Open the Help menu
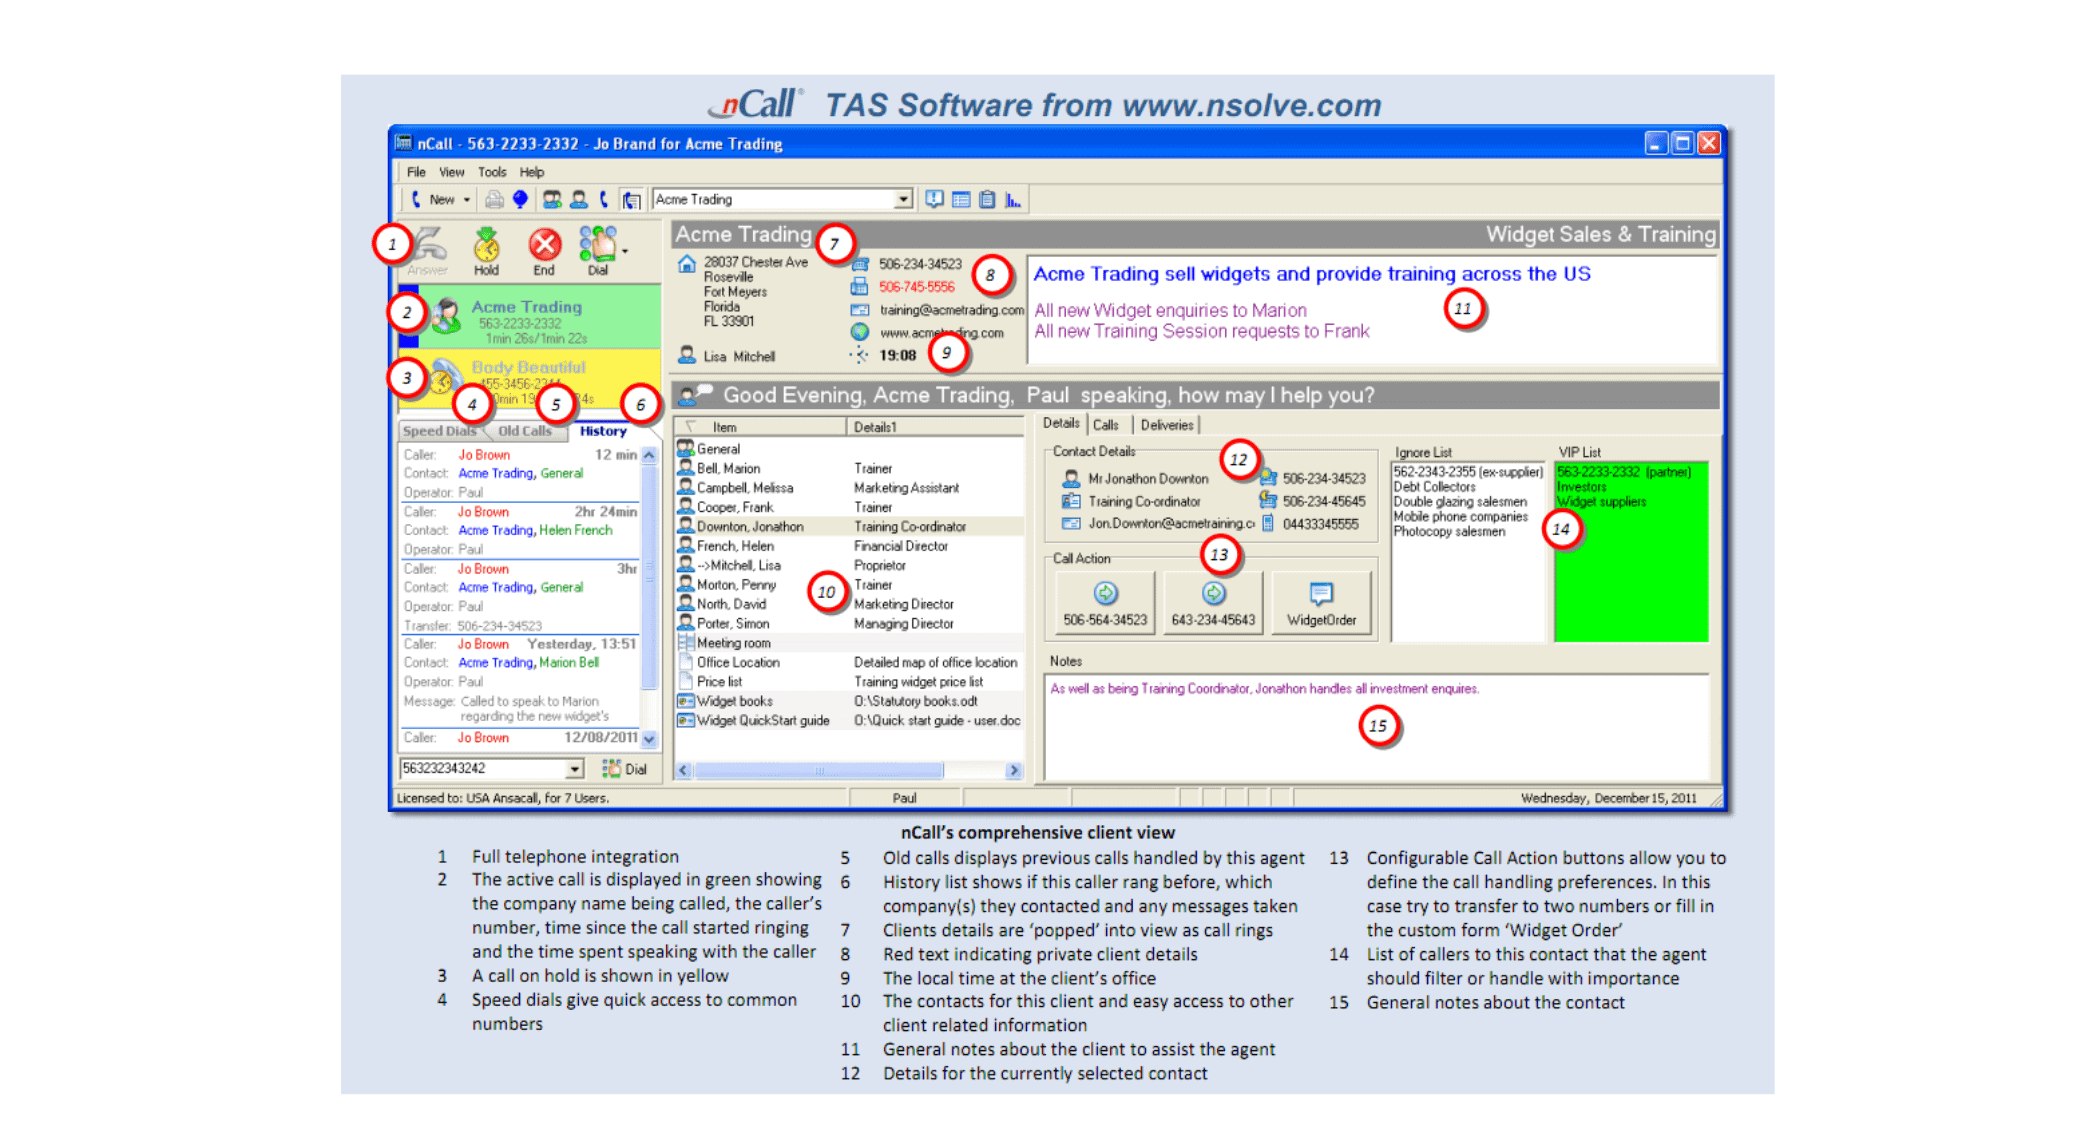The width and height of the screenshot is (2090, 1140). click(531, 172)
